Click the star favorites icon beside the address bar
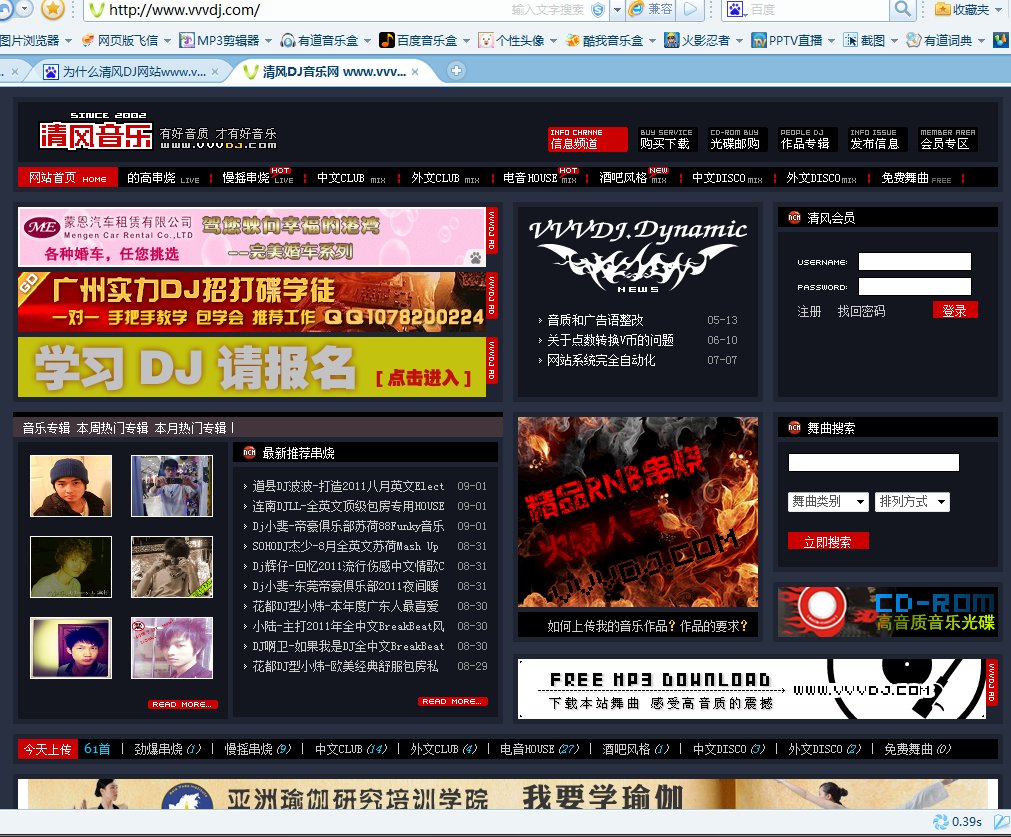The height and width of the screenshot is (837, 1011). pyautogui.click(x=52, y=9)
